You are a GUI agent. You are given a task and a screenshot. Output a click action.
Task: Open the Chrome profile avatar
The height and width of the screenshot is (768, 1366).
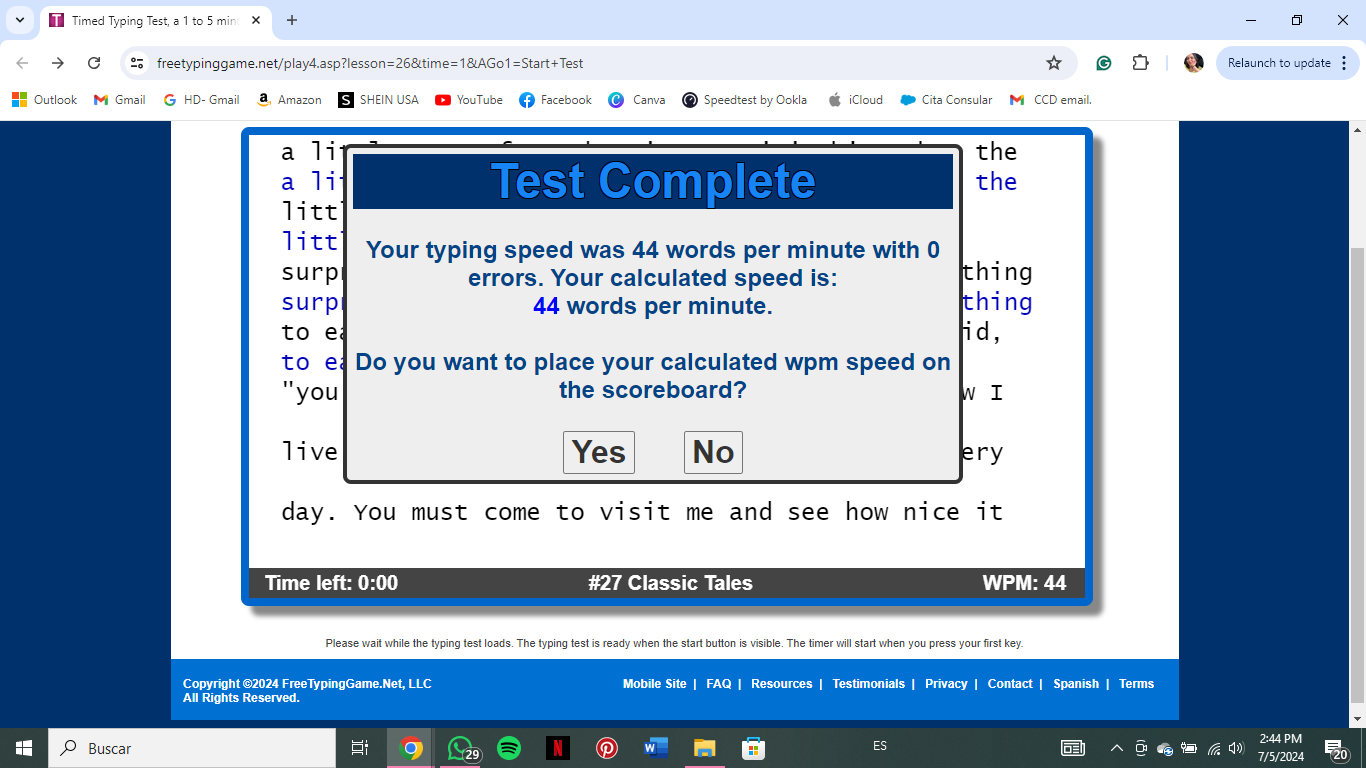click(x=1193, y=63)
